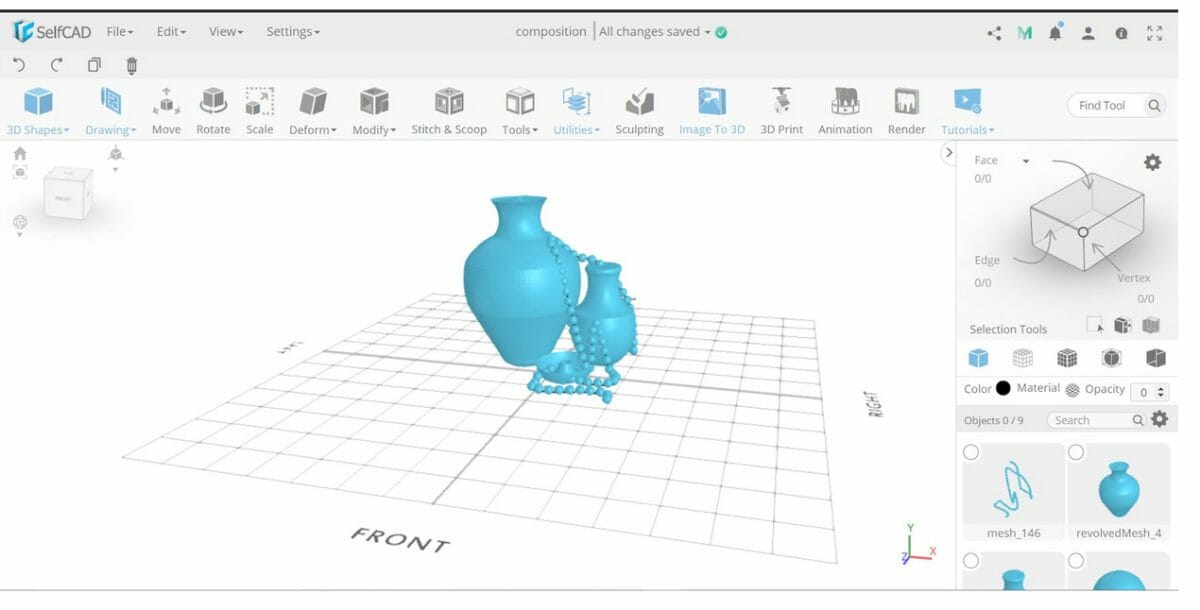Expand the 3D Shapes dropdown
The height and width of the screenshot is (610, 1200).
(x=38, y=130)
